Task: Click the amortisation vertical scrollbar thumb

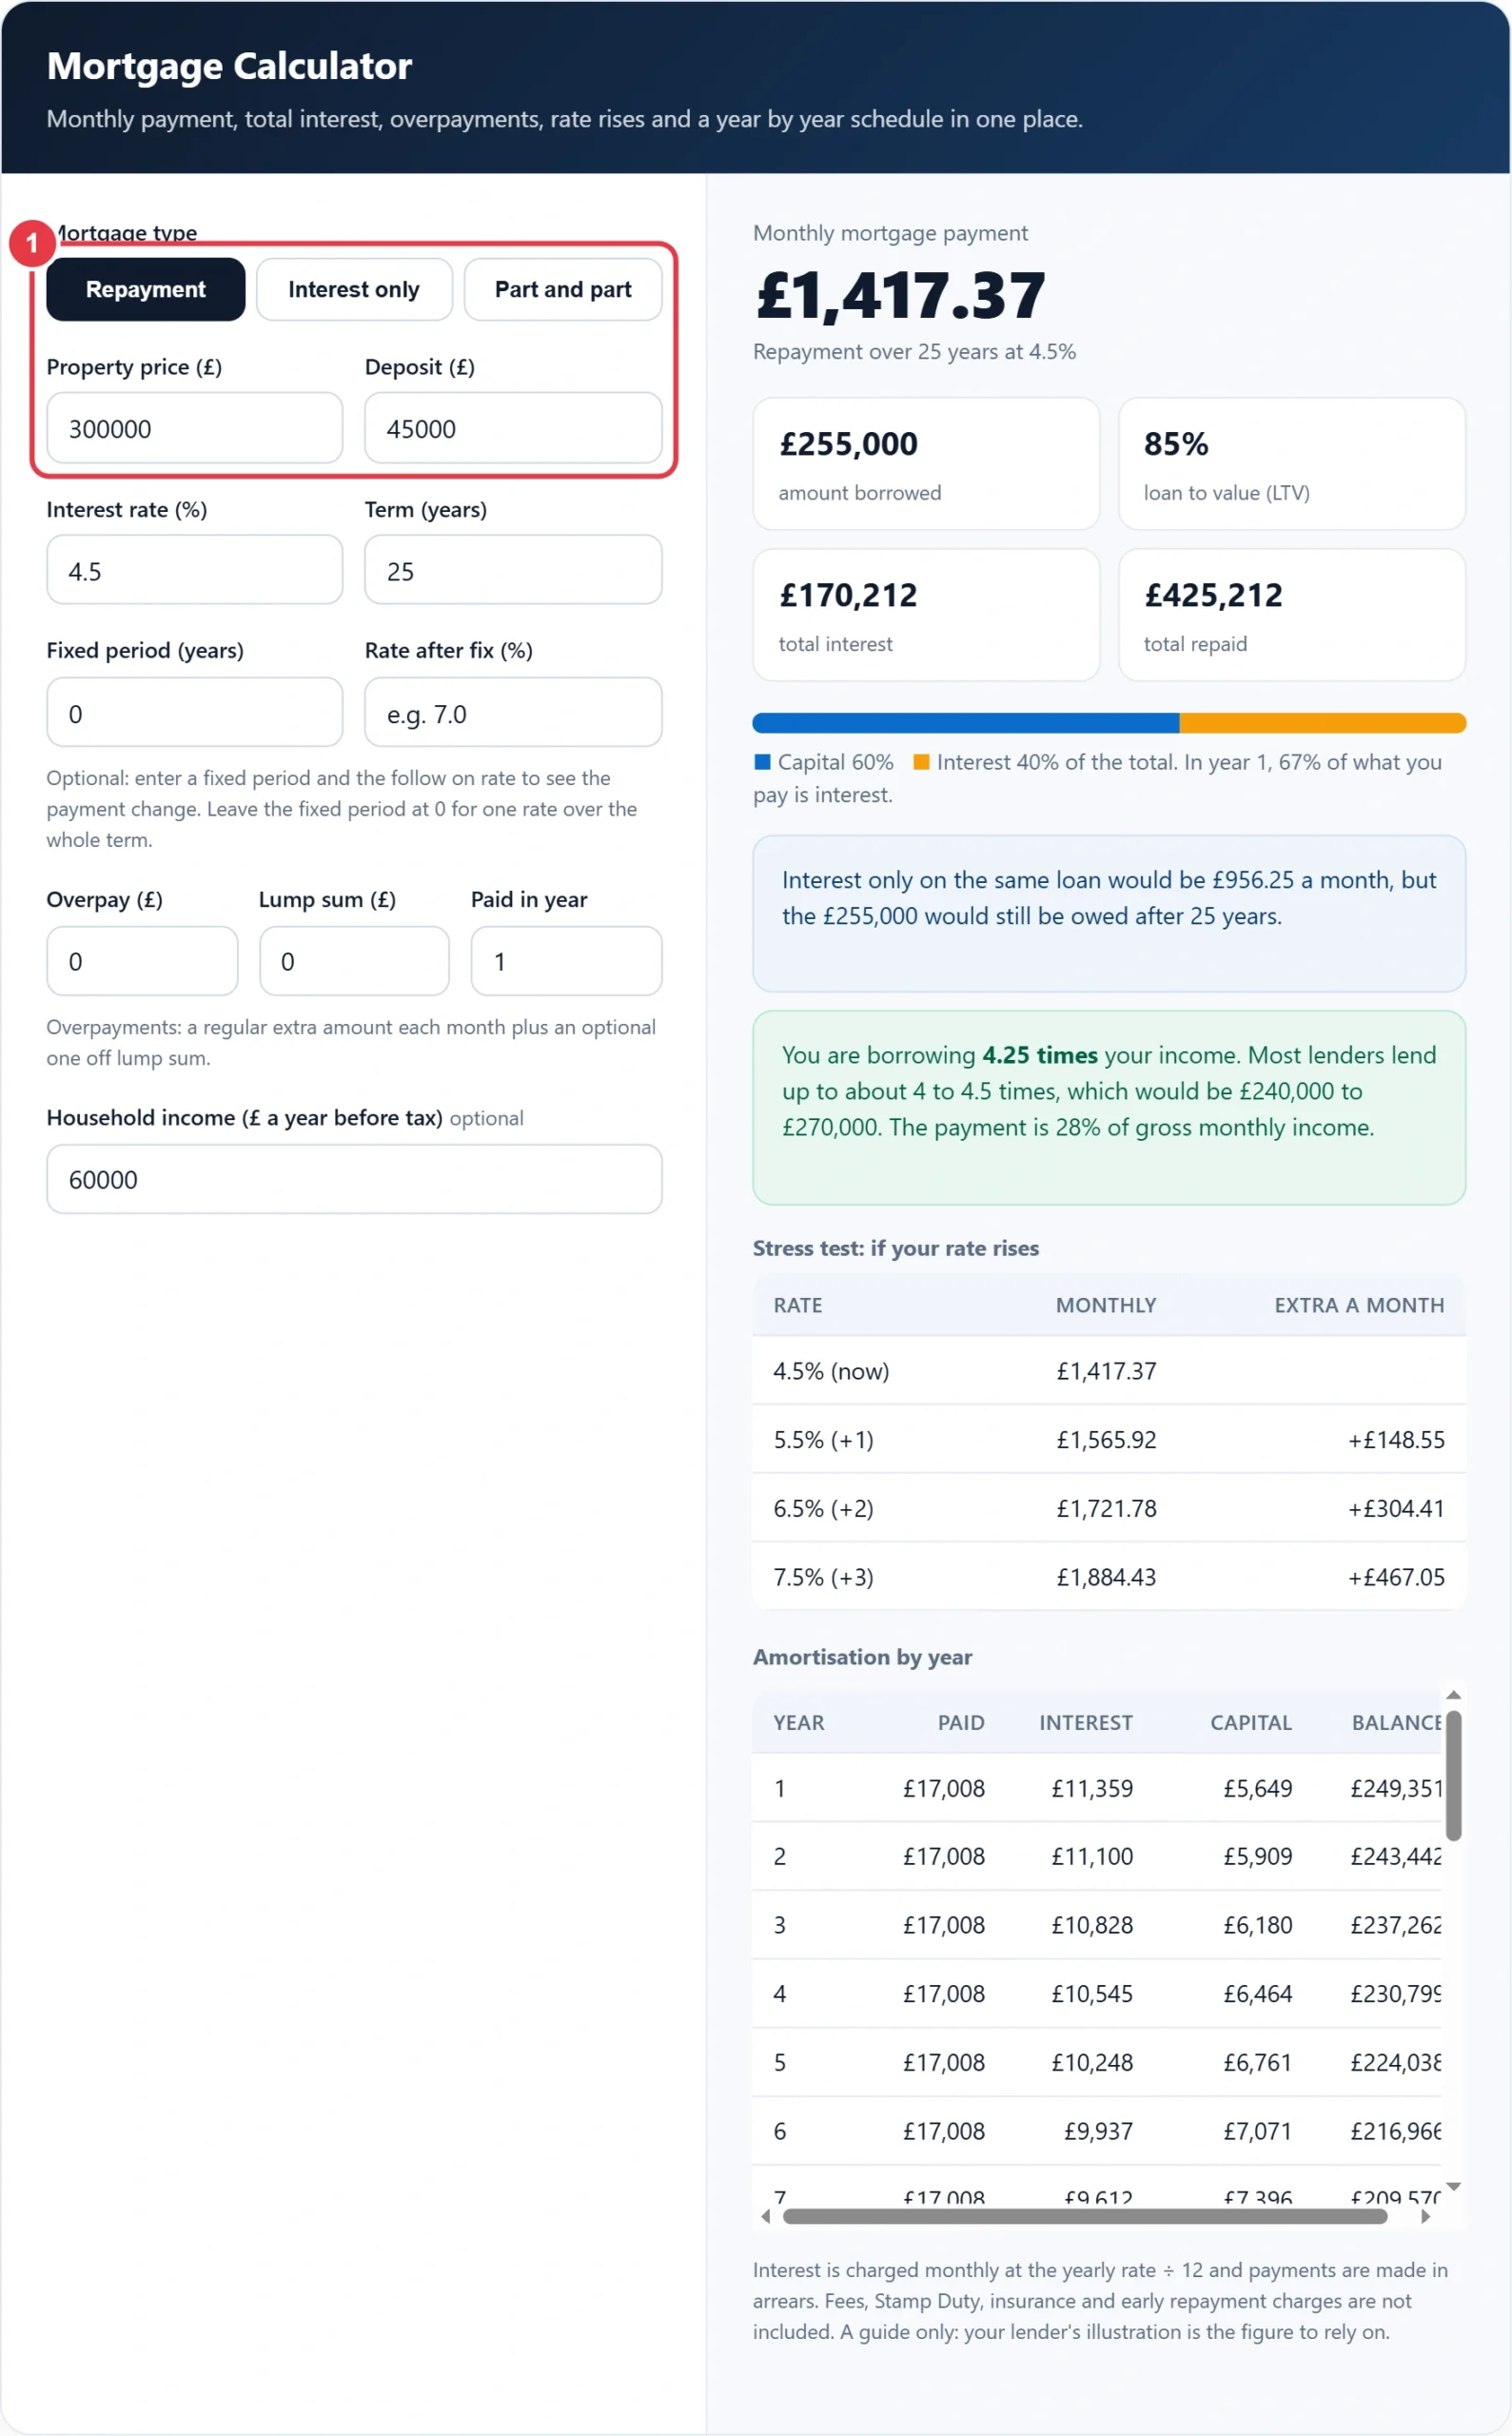Action: pos(1454,1776)
